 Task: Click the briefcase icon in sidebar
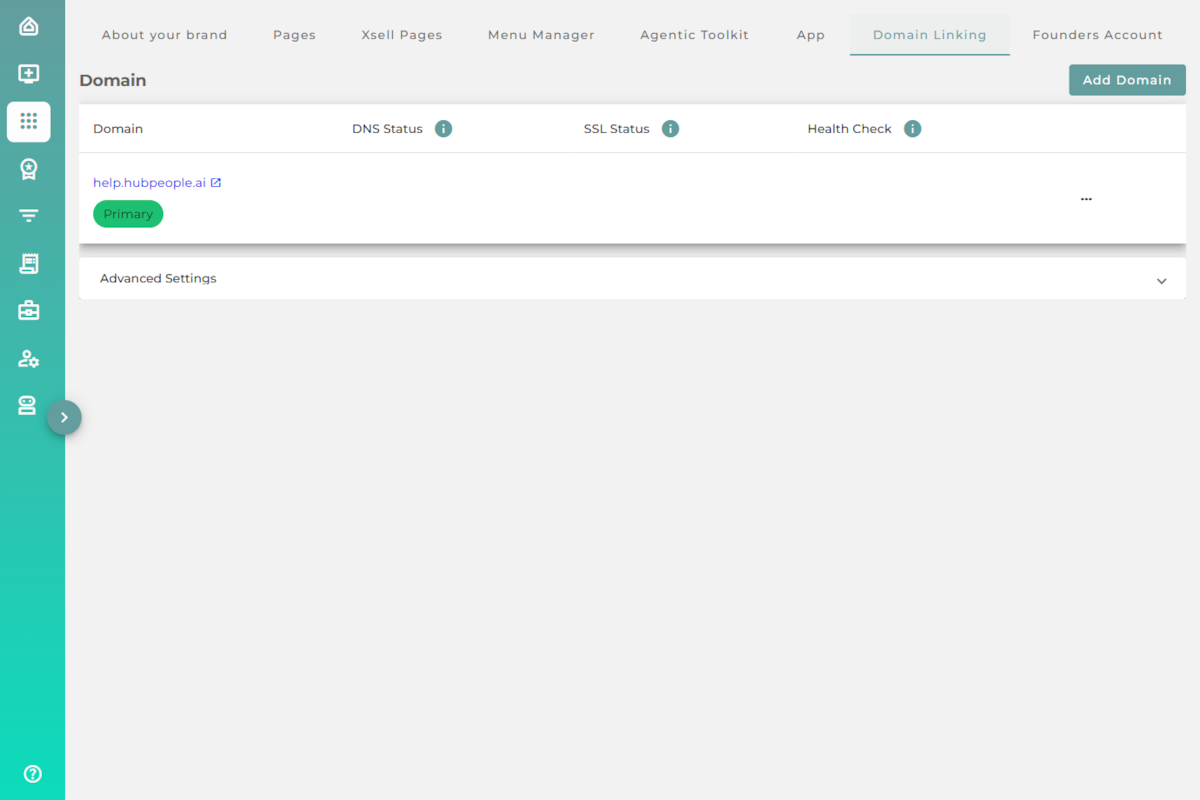pos(29,311)
